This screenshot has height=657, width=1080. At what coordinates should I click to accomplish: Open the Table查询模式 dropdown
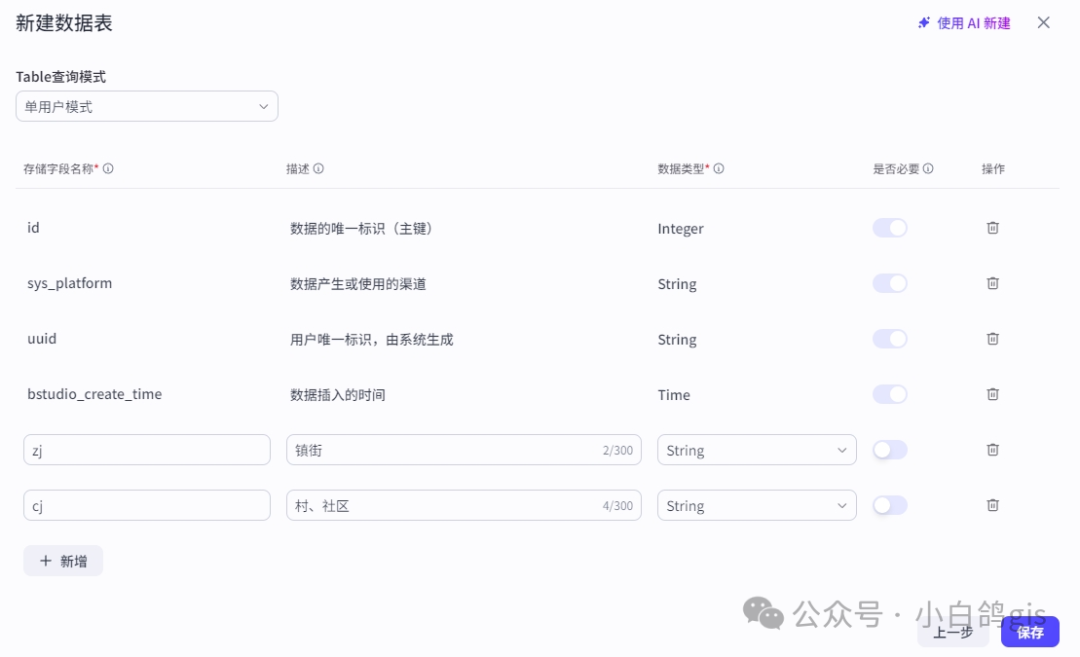147,107
